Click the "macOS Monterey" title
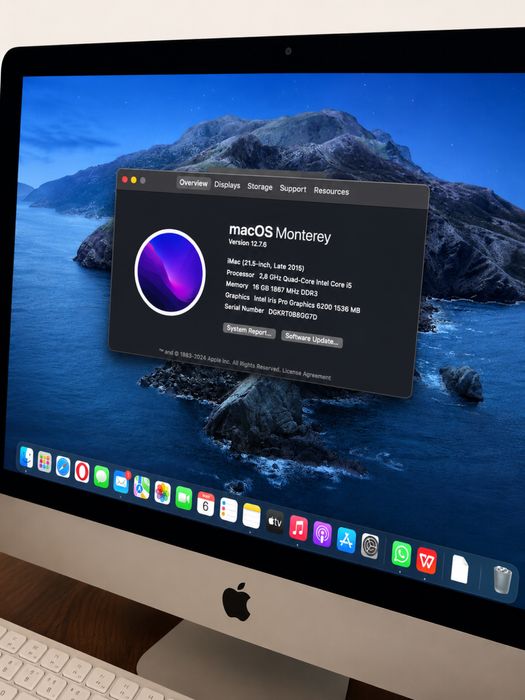The width and height of the screenshot is (525, 700). coord(280,233)
